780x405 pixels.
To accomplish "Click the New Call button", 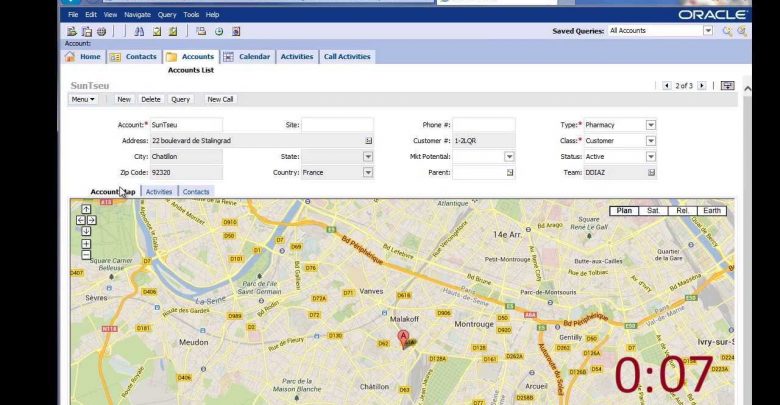I will pos(220,100).
